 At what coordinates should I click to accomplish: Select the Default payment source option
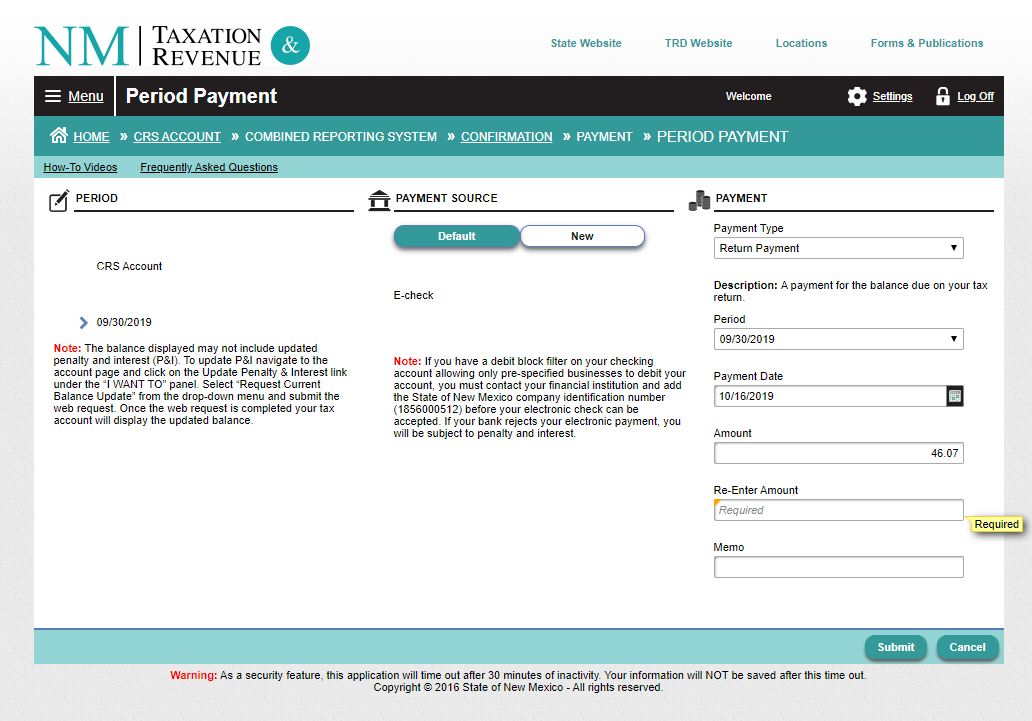click(x=457, y=236)
